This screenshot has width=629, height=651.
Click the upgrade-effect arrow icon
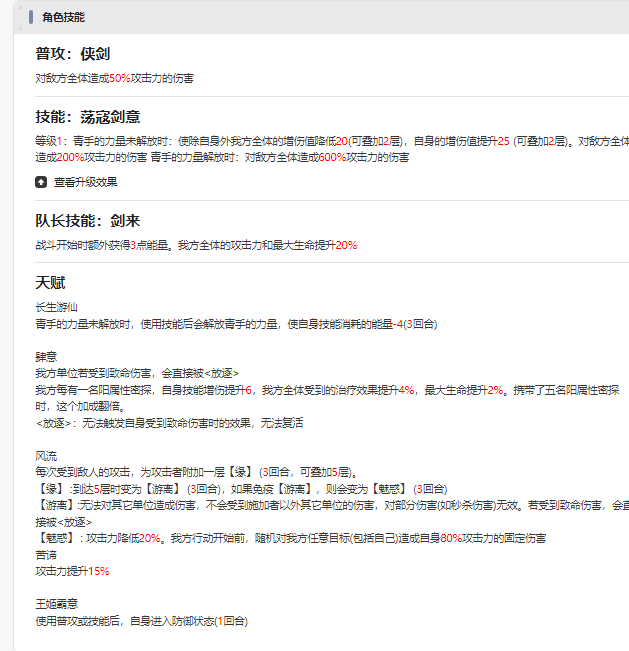(41, 182)
